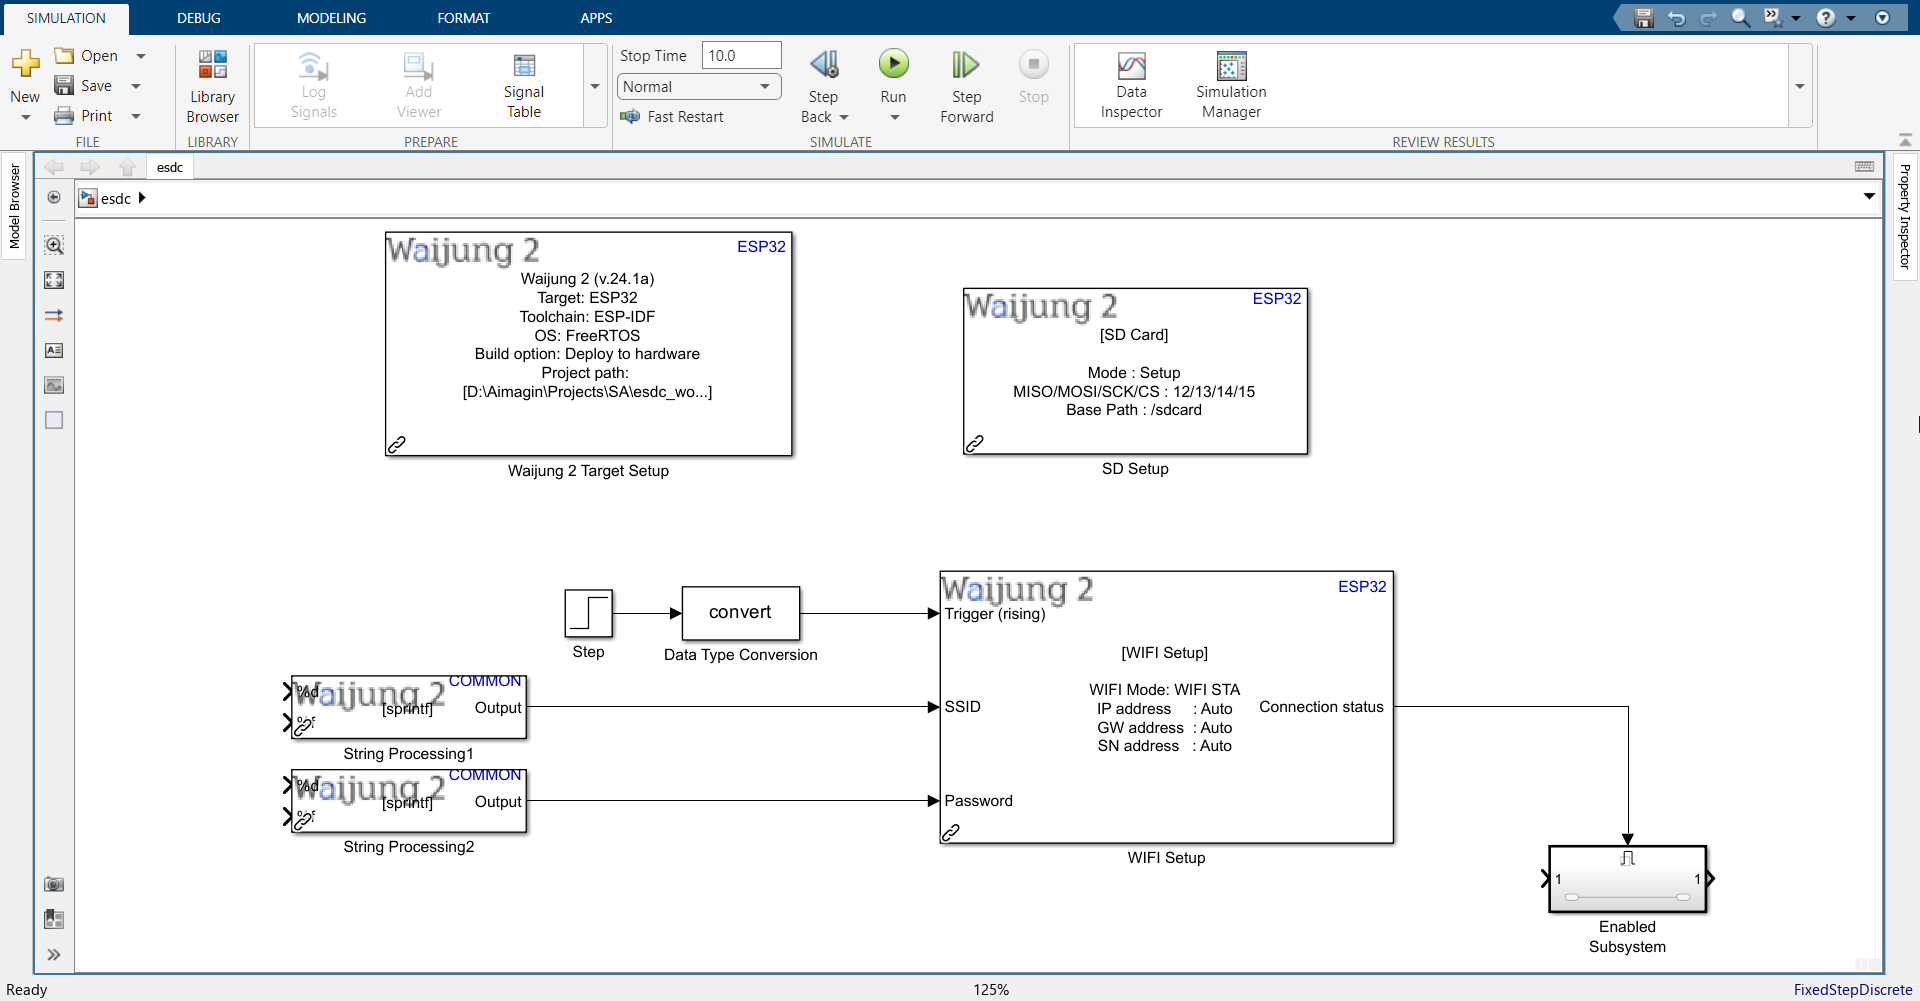Viewport: 1920px width, 1001px height.
Task: Select the SD Setup block
Action: (1135, 371)
